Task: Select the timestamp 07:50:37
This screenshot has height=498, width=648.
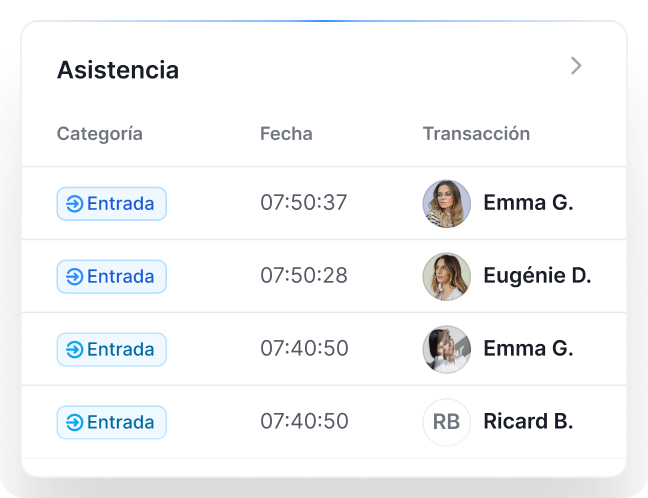Action: click(x=304, y=203)
